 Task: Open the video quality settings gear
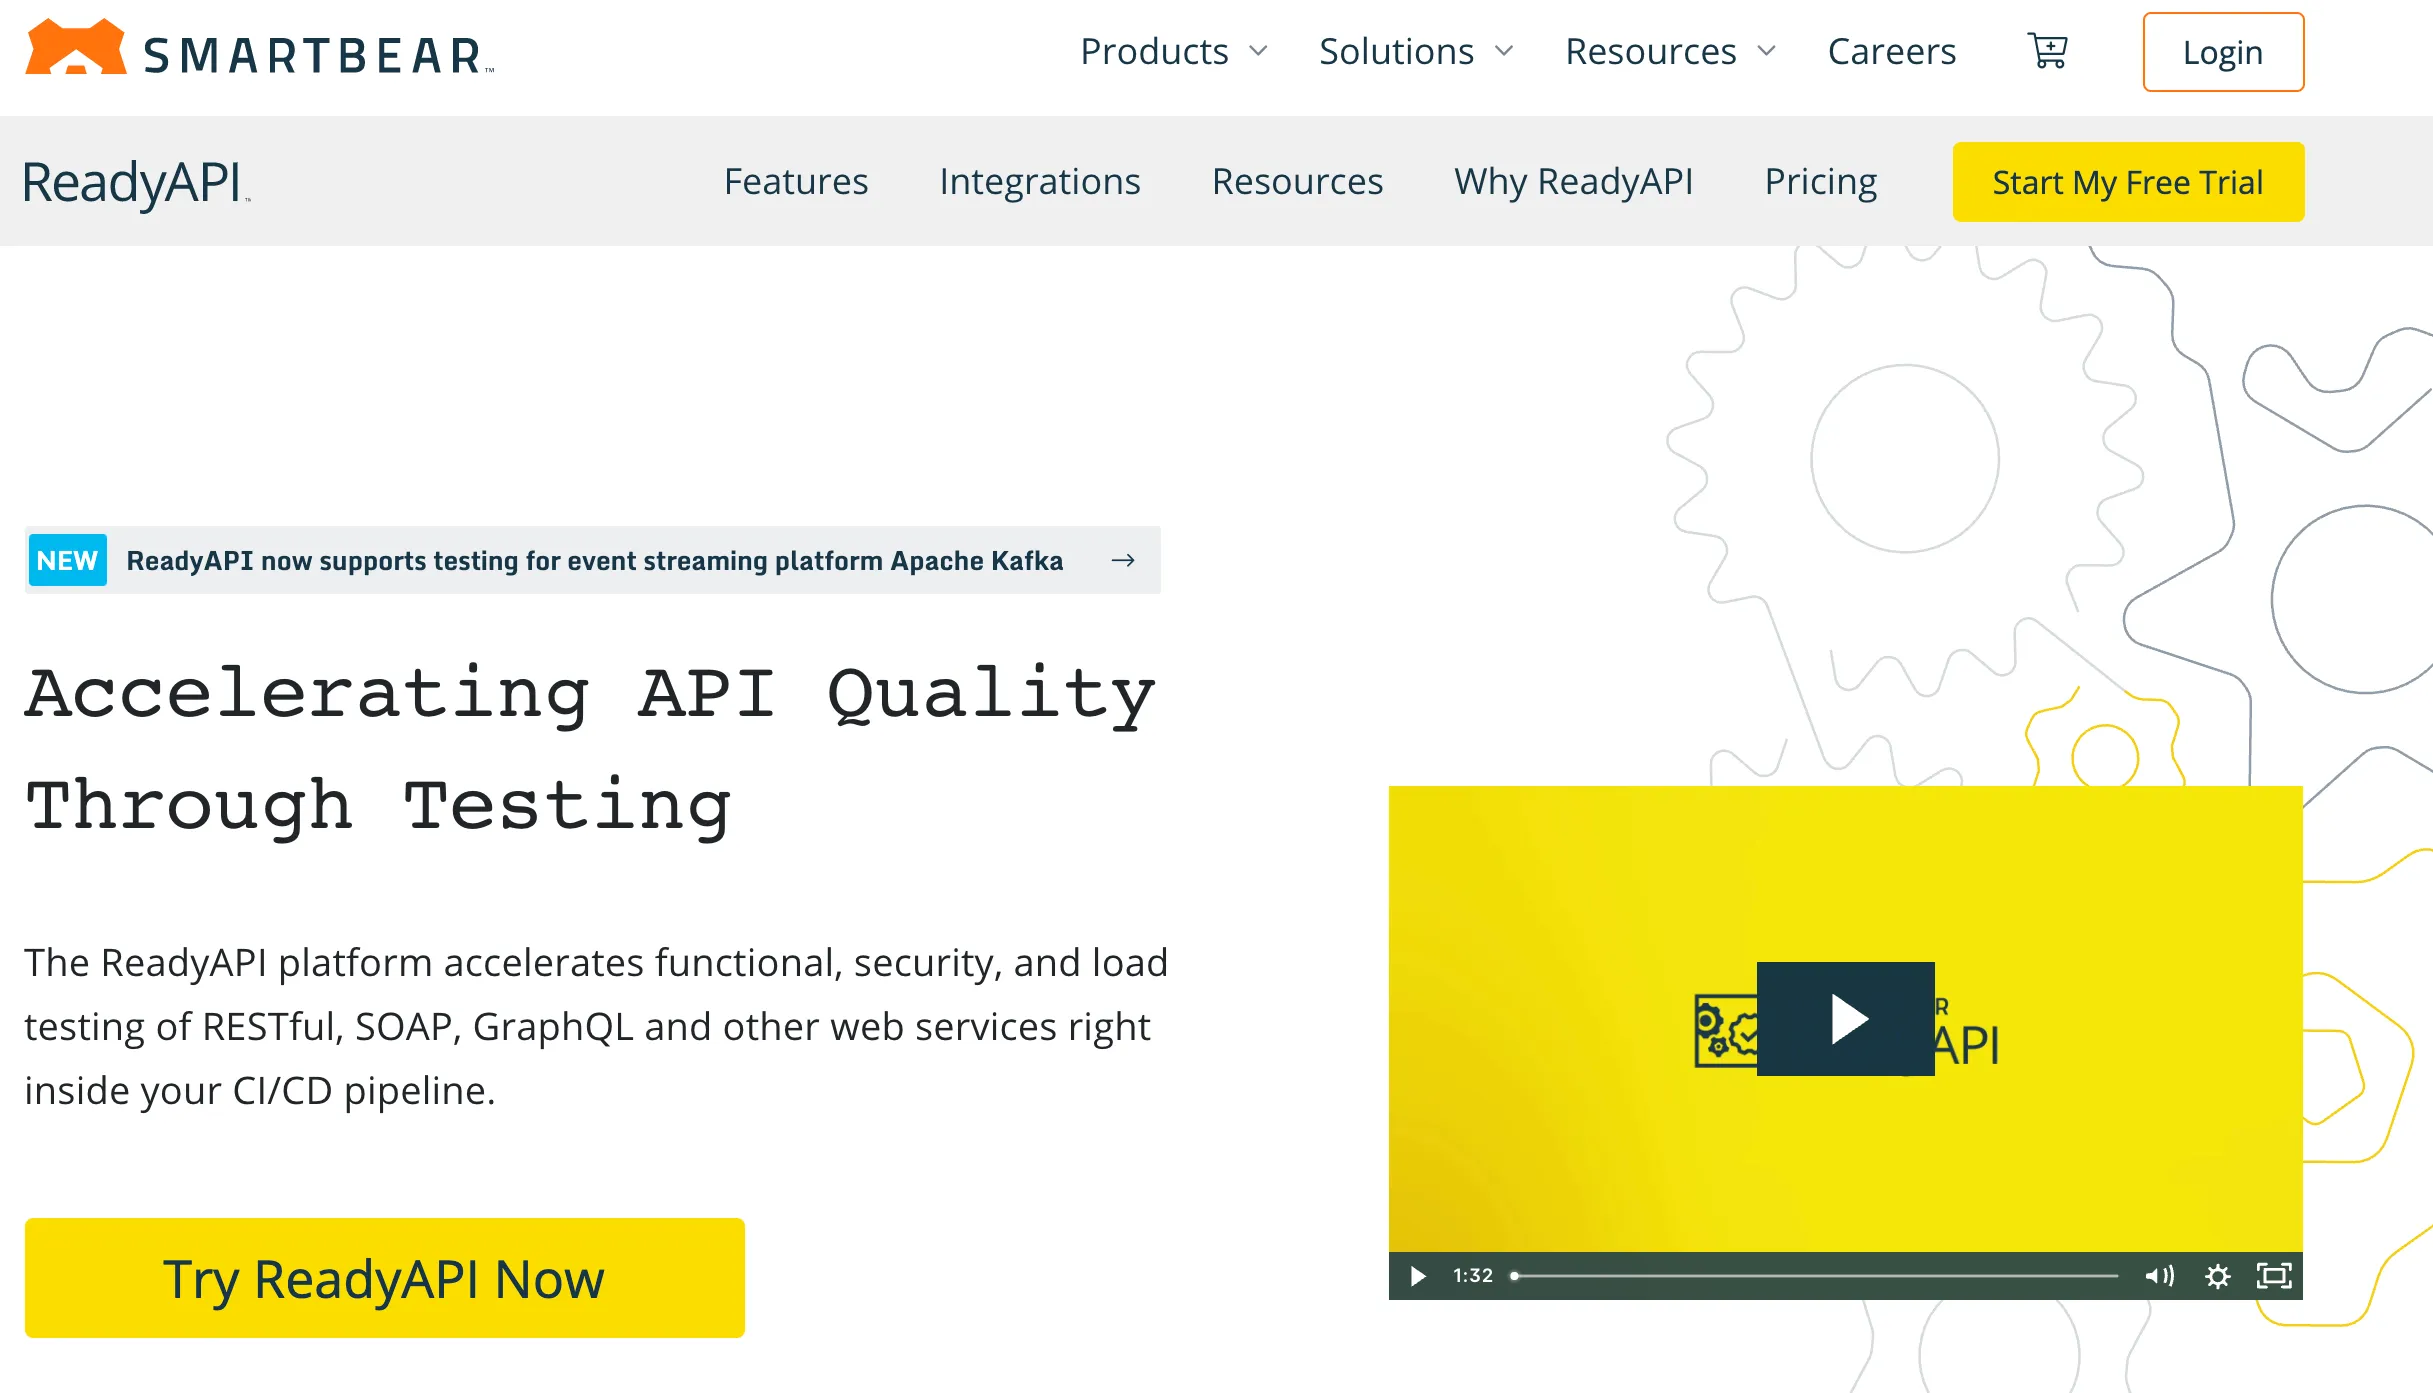pyautogui.click(x=2218, y=1275)
